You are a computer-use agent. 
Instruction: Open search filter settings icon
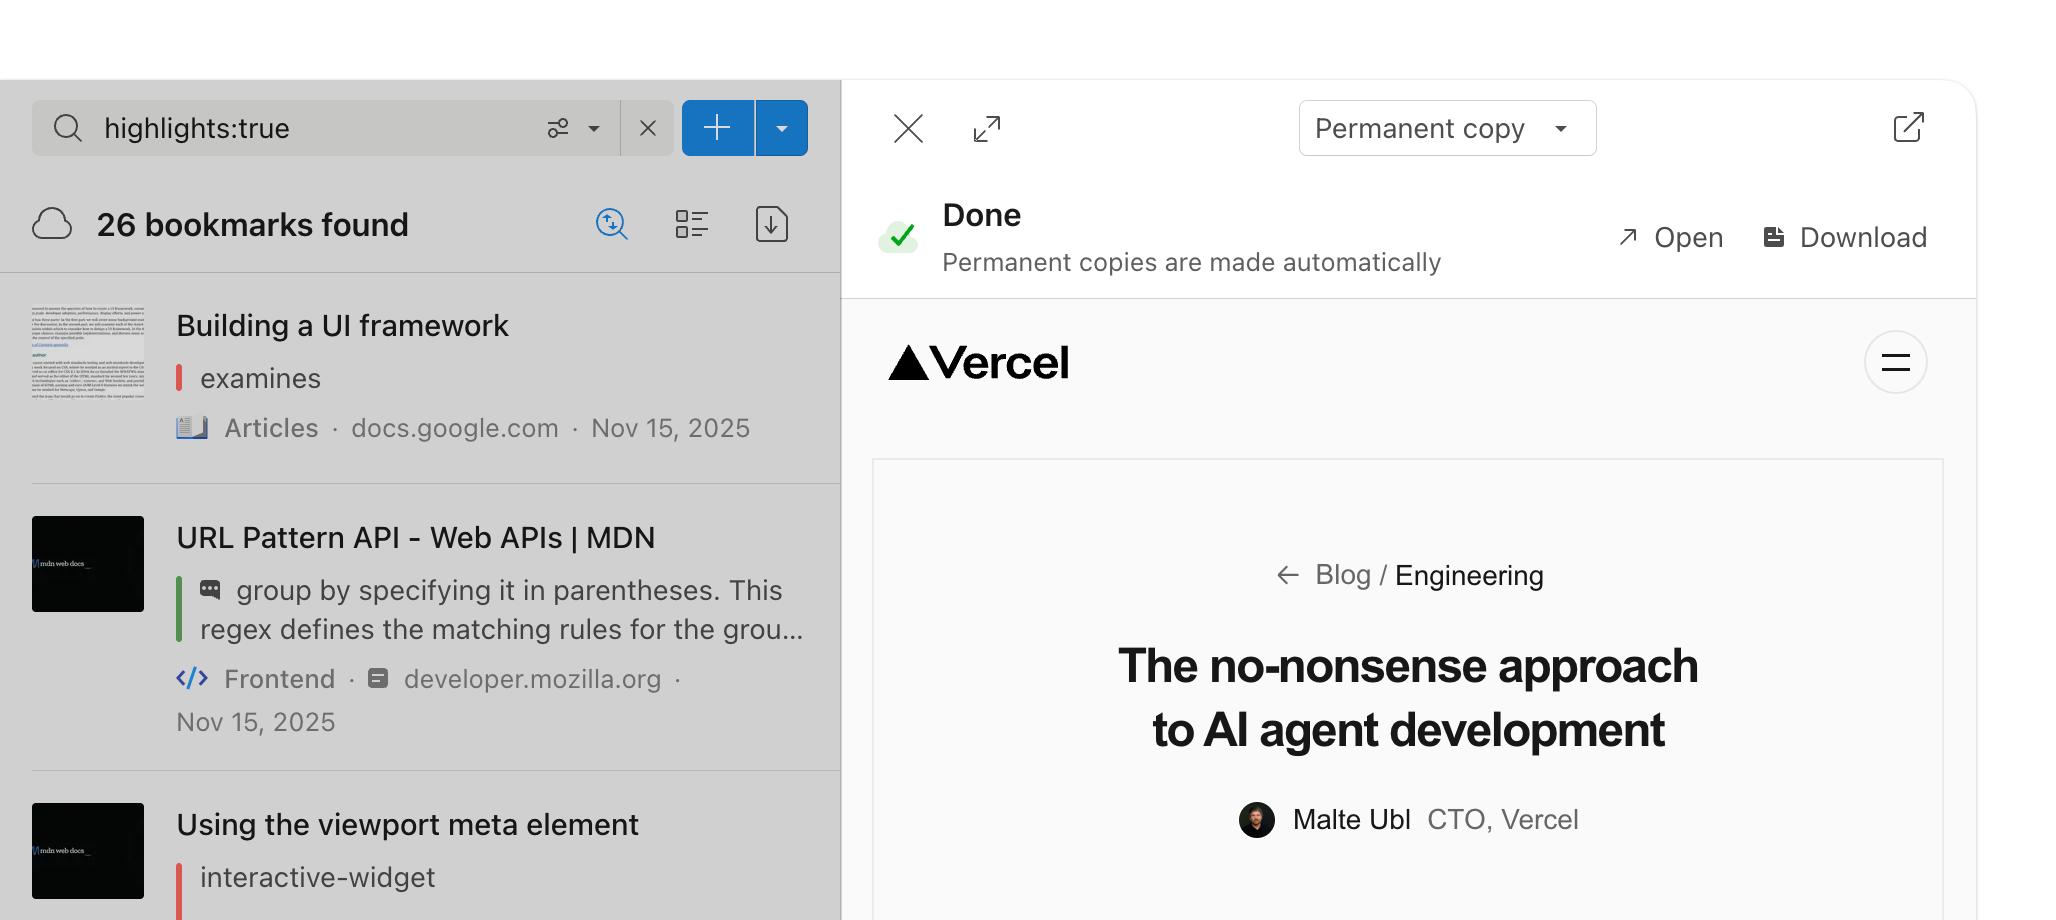(558, 128)
